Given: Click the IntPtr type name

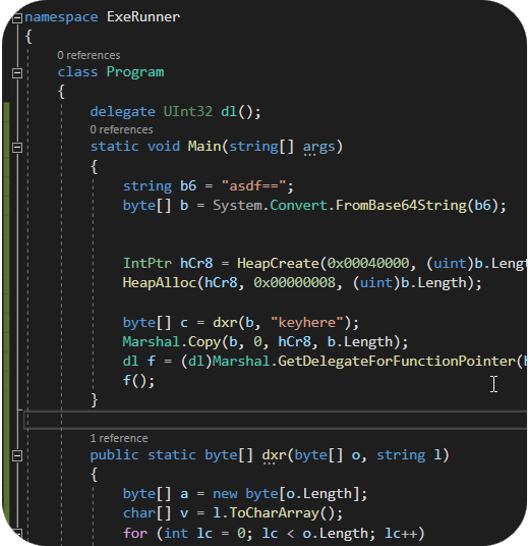Looking at the screenshot, I should coord(147,264).
